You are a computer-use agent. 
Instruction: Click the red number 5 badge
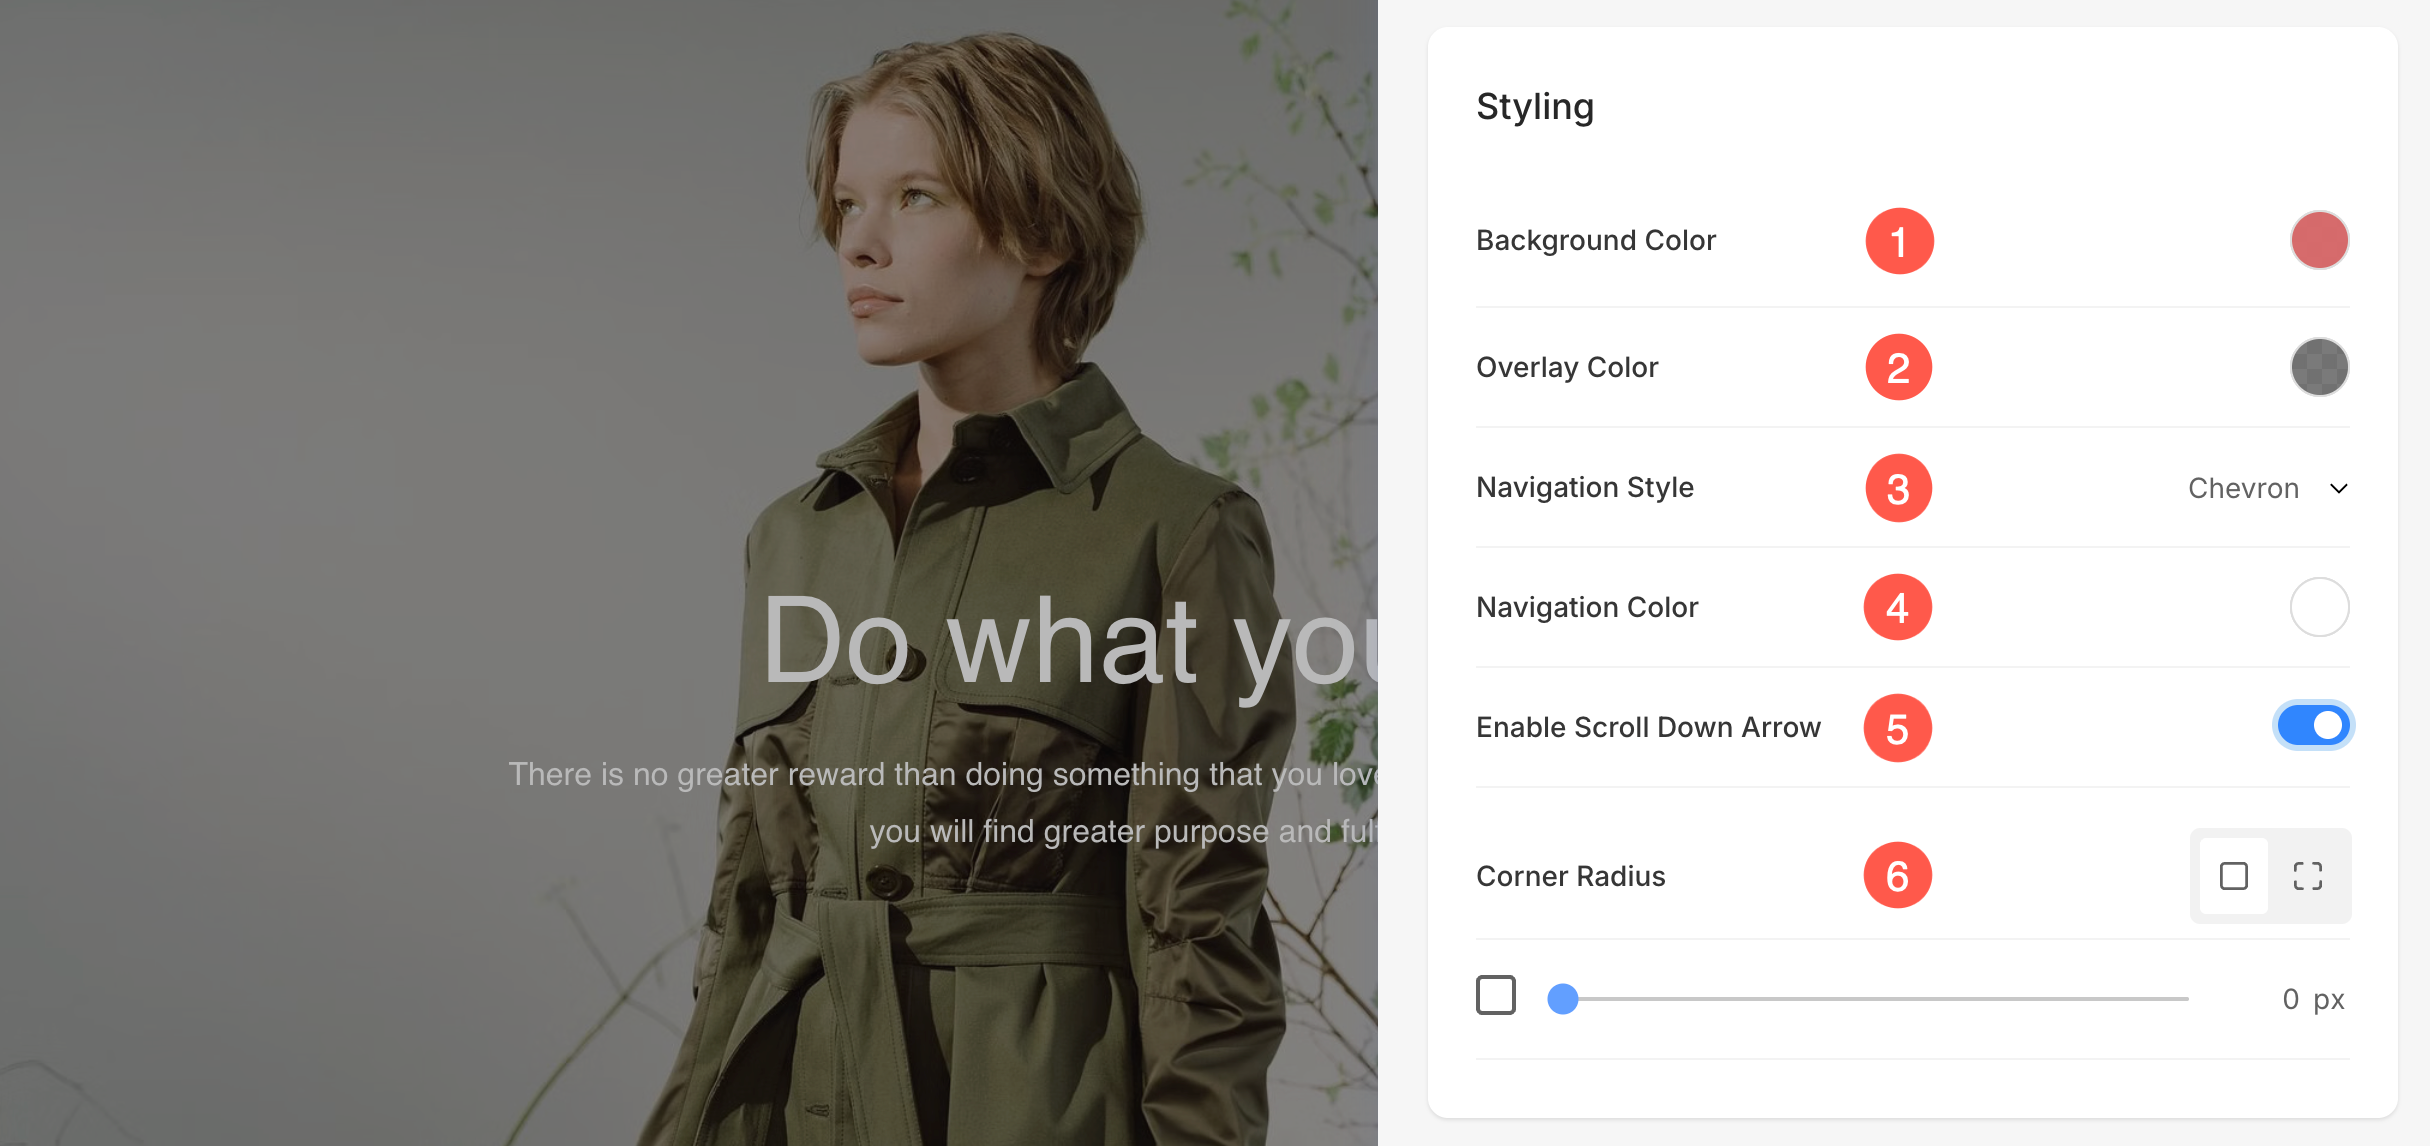coord(1898,728)
